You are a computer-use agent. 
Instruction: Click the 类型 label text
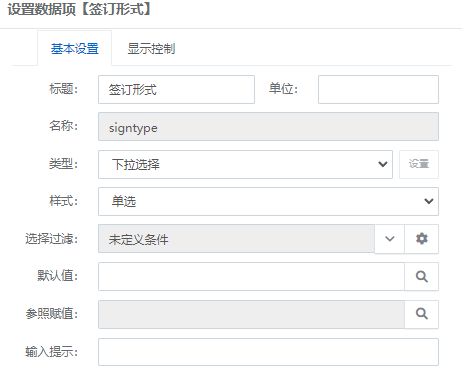click(63, 164)
